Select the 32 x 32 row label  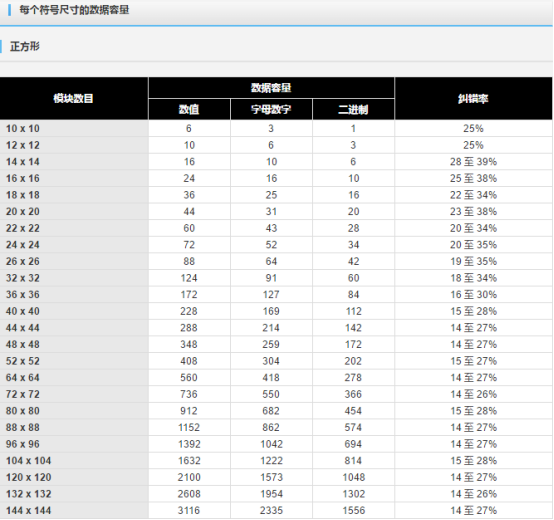click(23, 278)
